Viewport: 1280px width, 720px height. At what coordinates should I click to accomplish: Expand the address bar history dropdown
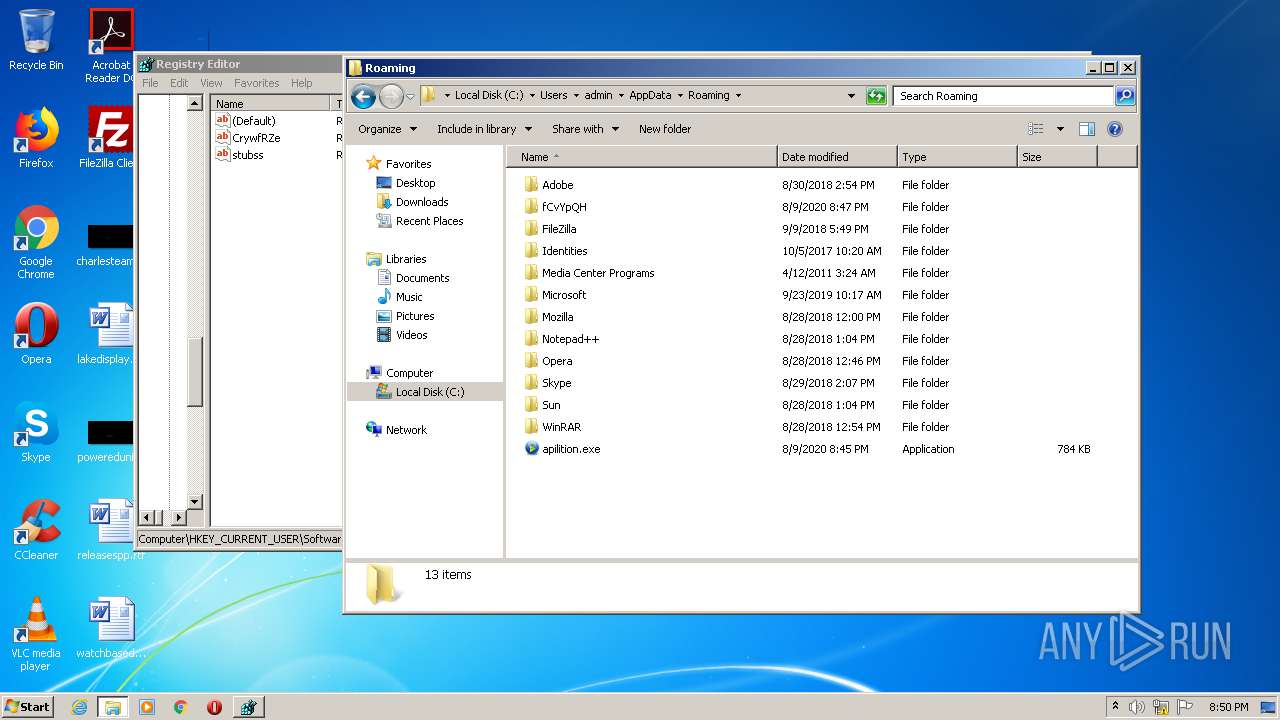click(x=851, y=96)
